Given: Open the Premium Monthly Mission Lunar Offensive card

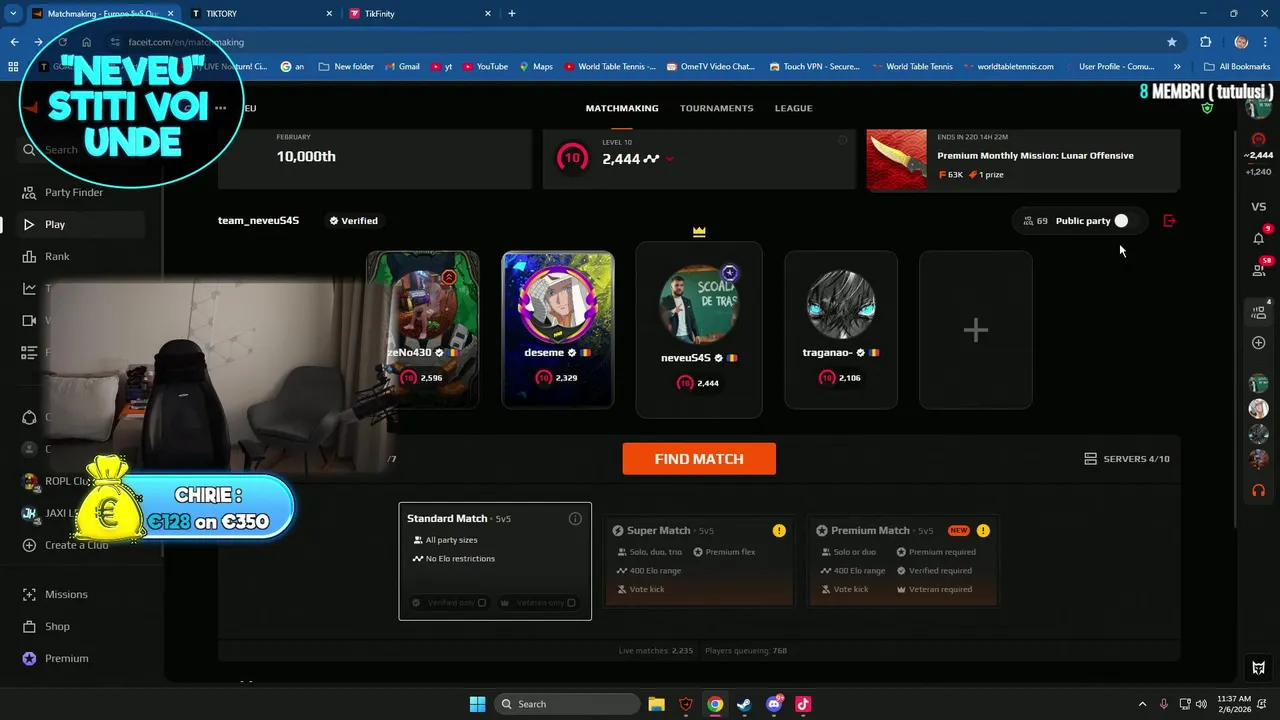Looking at the screenshot, I should coord(1023,158).
